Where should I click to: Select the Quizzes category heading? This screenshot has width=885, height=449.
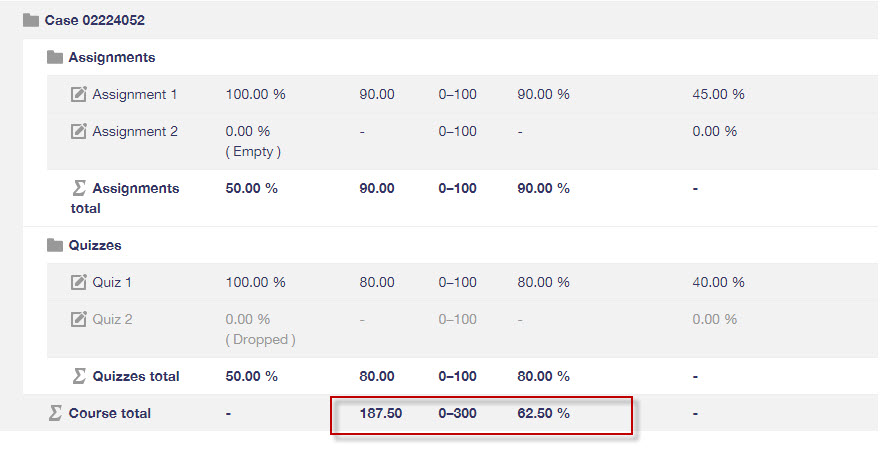[x=95, y=245]
